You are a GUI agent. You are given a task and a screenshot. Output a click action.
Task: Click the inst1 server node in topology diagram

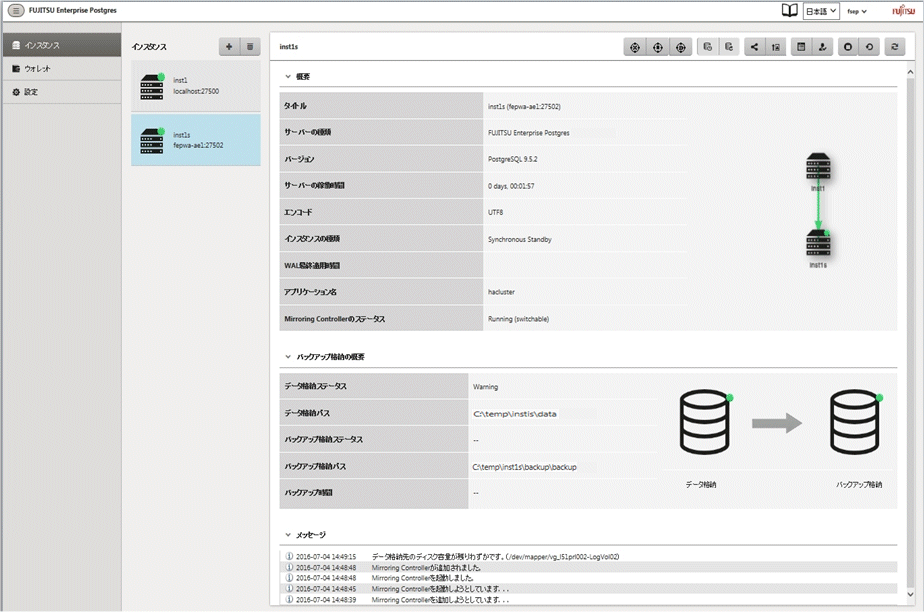coord(818,167)
